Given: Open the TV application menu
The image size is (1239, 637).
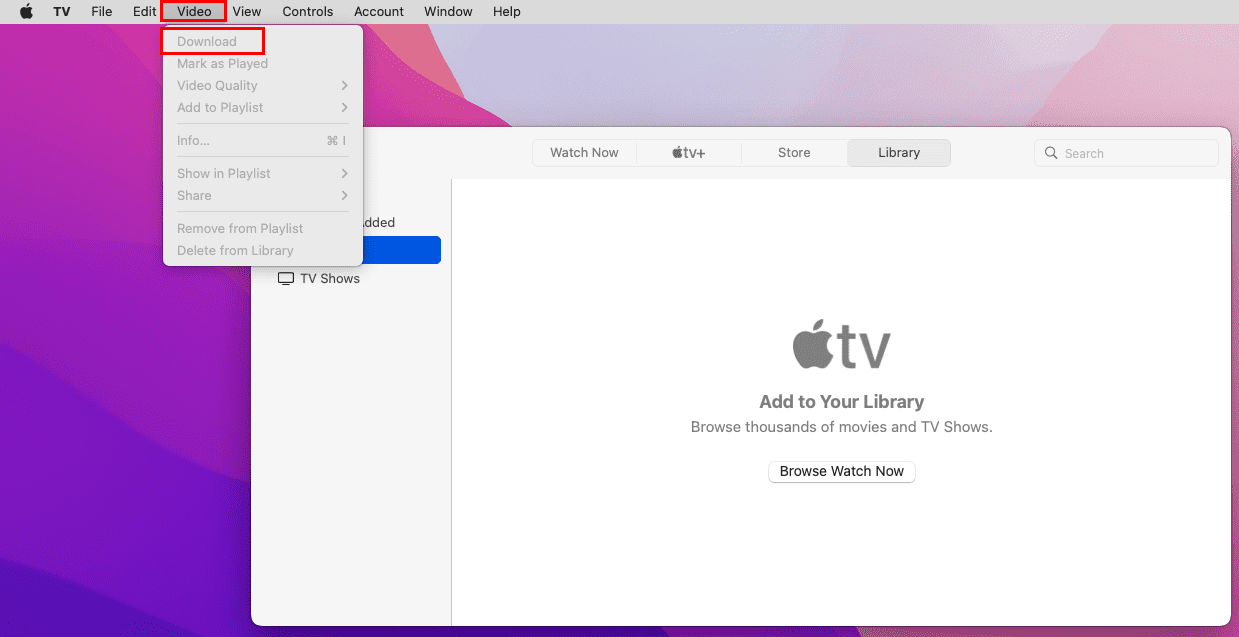Looking at the screenshot, I should pyautogui.click(x=62, y=11).
